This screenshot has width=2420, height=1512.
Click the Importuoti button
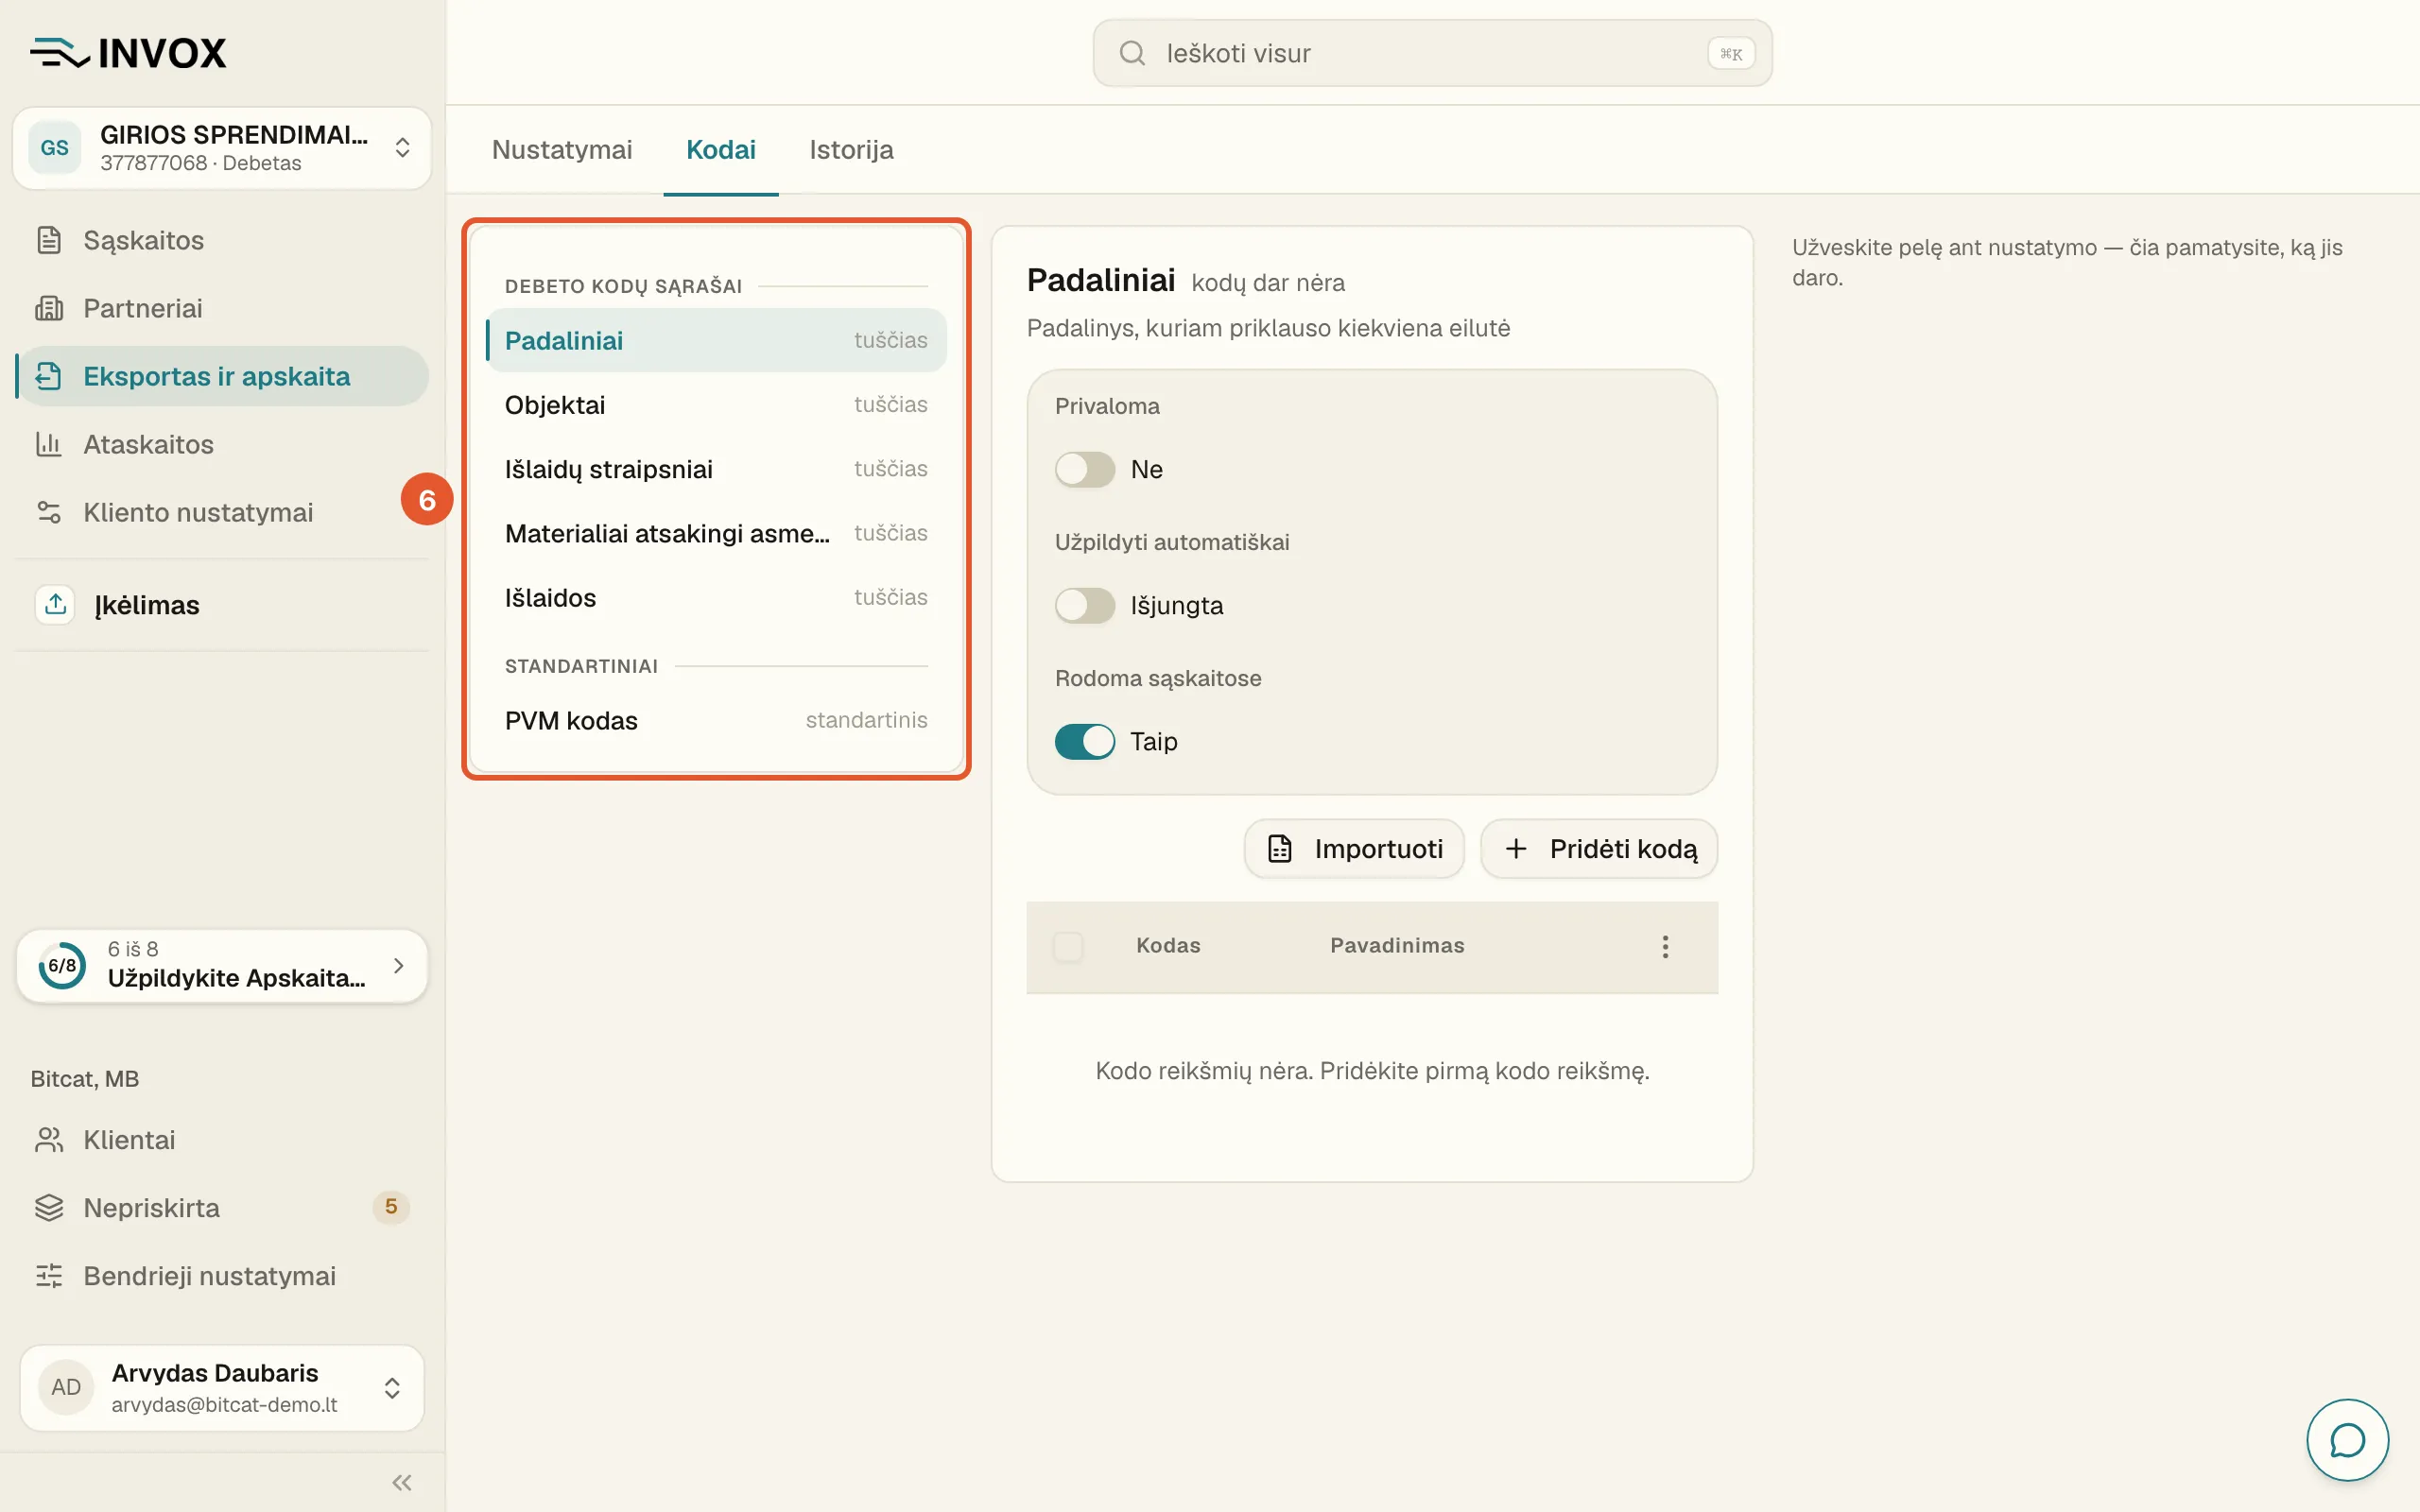(1354, 849)
